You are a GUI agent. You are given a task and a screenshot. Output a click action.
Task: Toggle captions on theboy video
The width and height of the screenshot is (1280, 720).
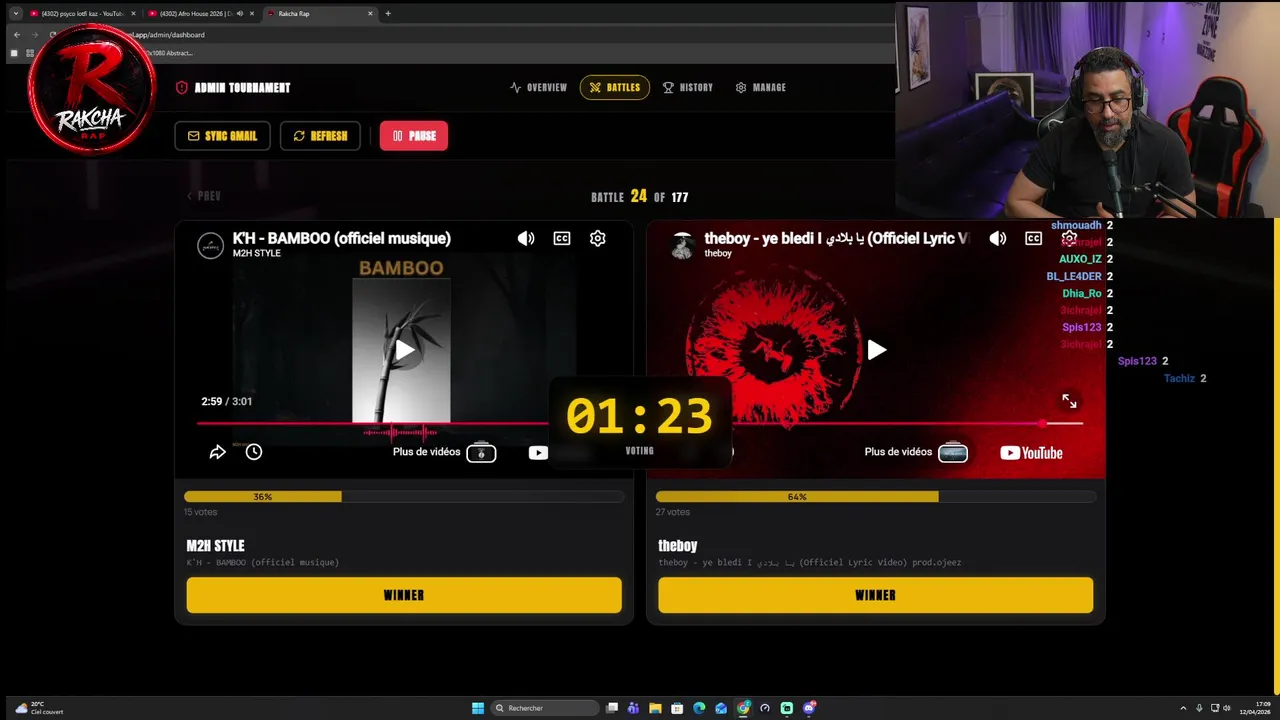point(1034,238)
